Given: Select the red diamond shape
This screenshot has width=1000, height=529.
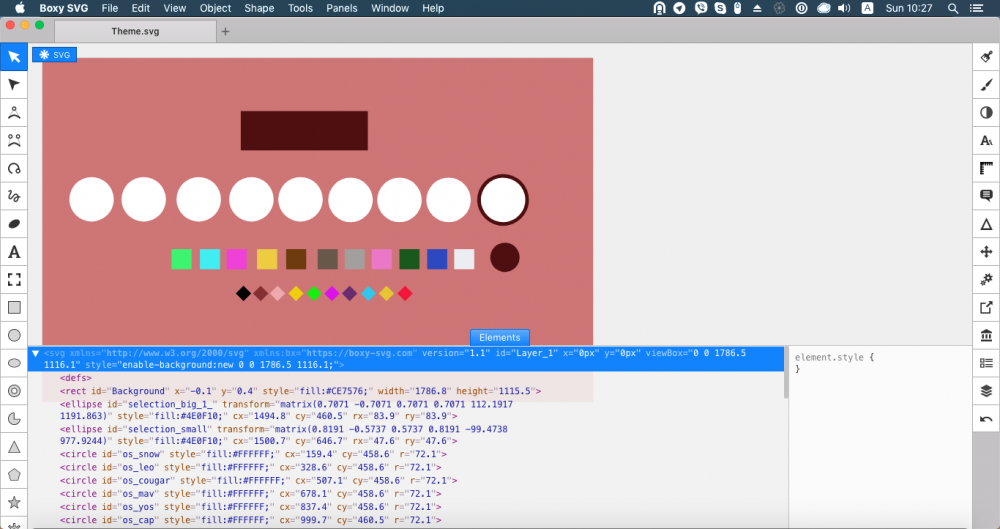Looking at the screenshot, I should (405, 294).
